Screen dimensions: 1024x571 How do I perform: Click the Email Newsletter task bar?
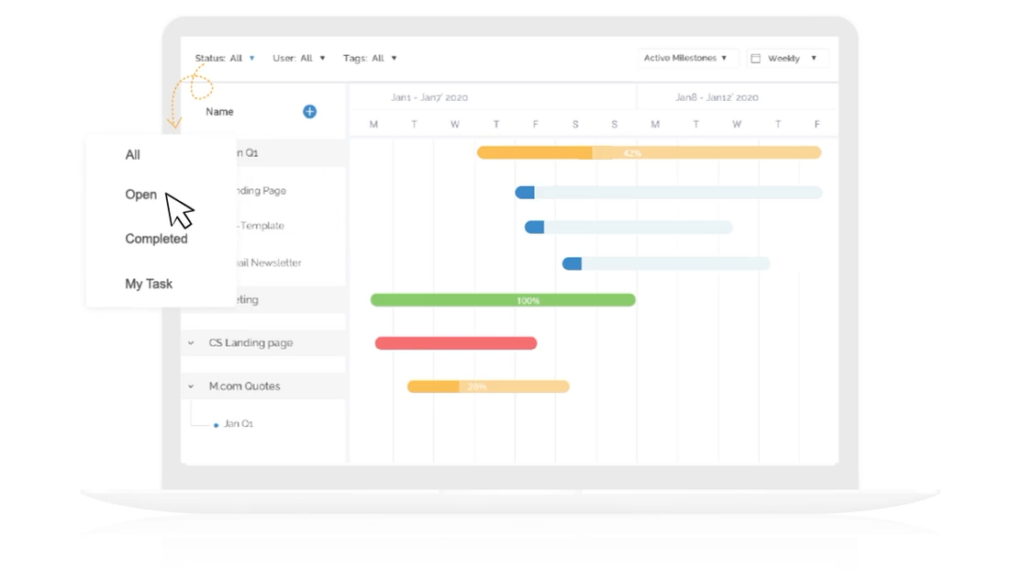(x=666, y=263)
